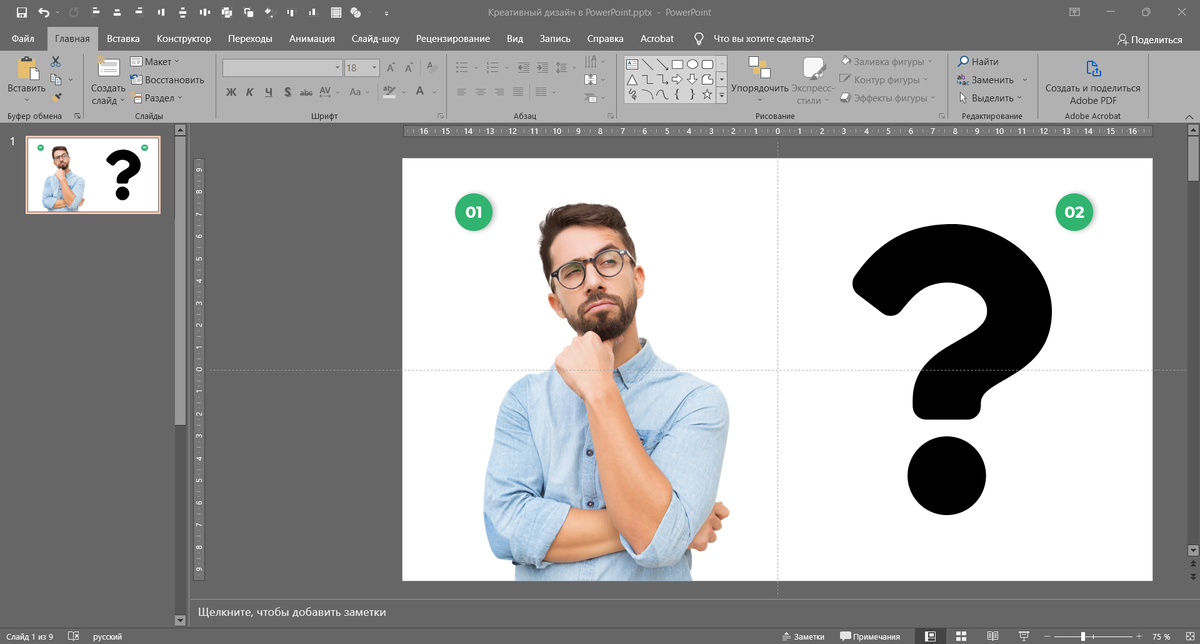Decrease font size with the small A
The height and width of the screenshot is (644, 1200).
click(409, 68)
